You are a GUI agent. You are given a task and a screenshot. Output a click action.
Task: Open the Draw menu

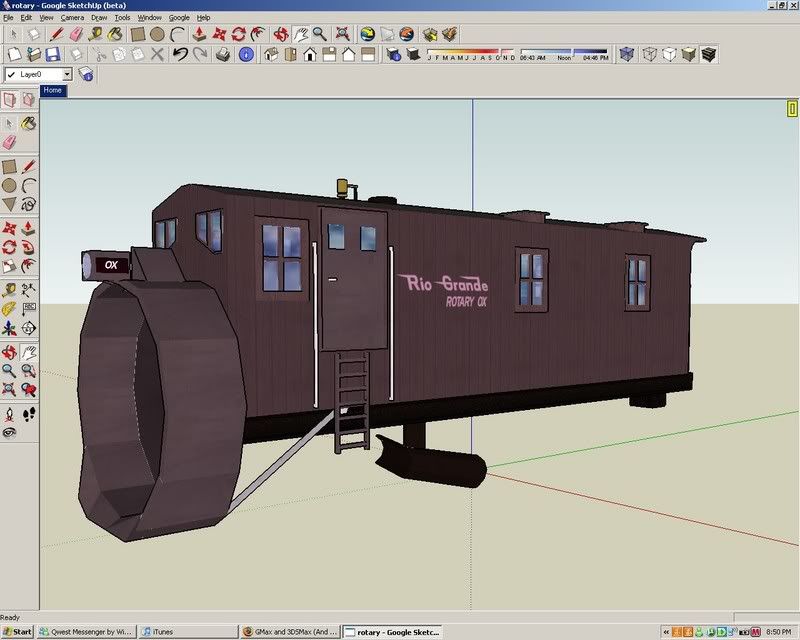[x=99, y=17]
